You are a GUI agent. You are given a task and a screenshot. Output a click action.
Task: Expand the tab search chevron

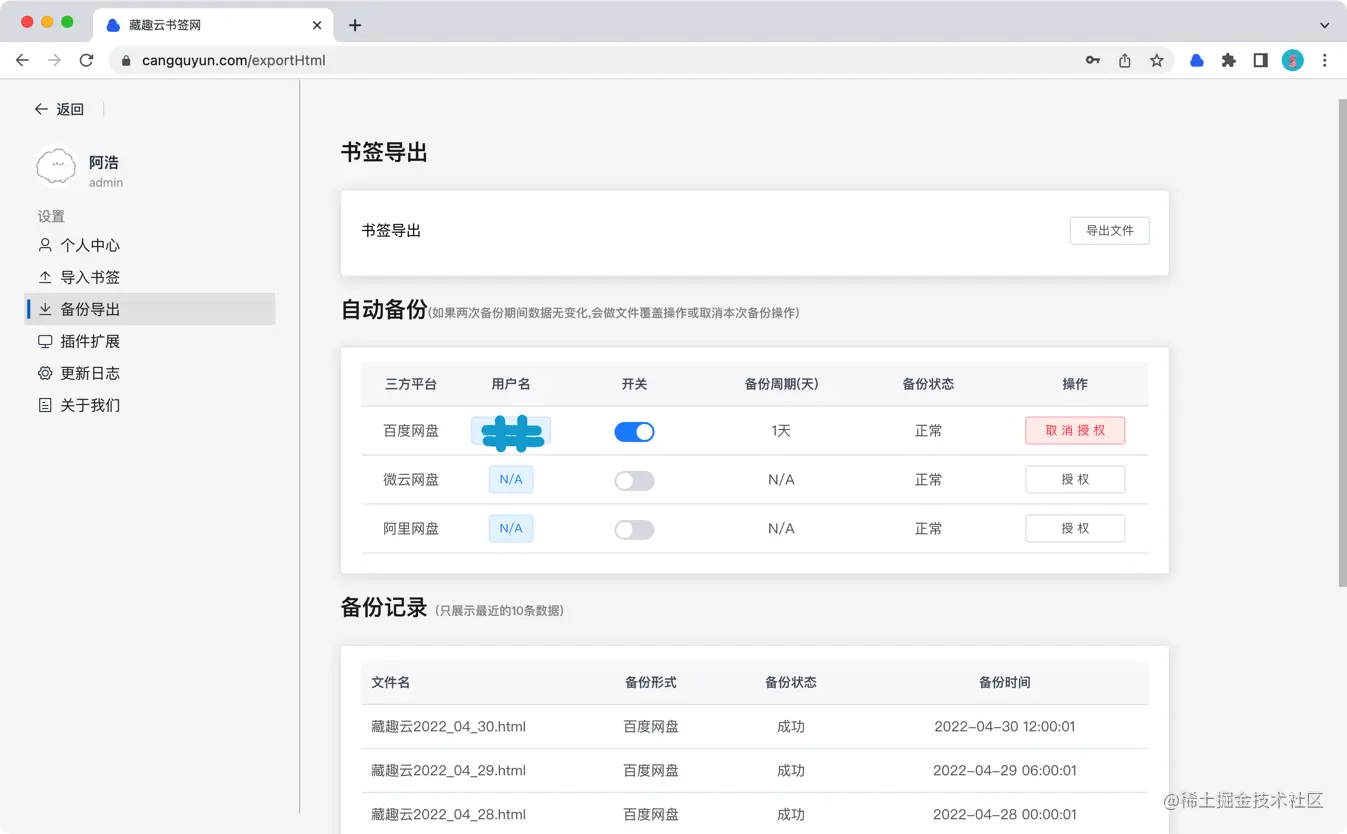(1325, 25)
